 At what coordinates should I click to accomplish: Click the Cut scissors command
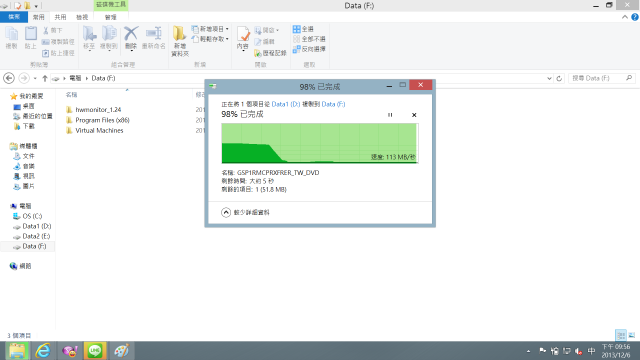pyautogui.click(x=53, y=31)
